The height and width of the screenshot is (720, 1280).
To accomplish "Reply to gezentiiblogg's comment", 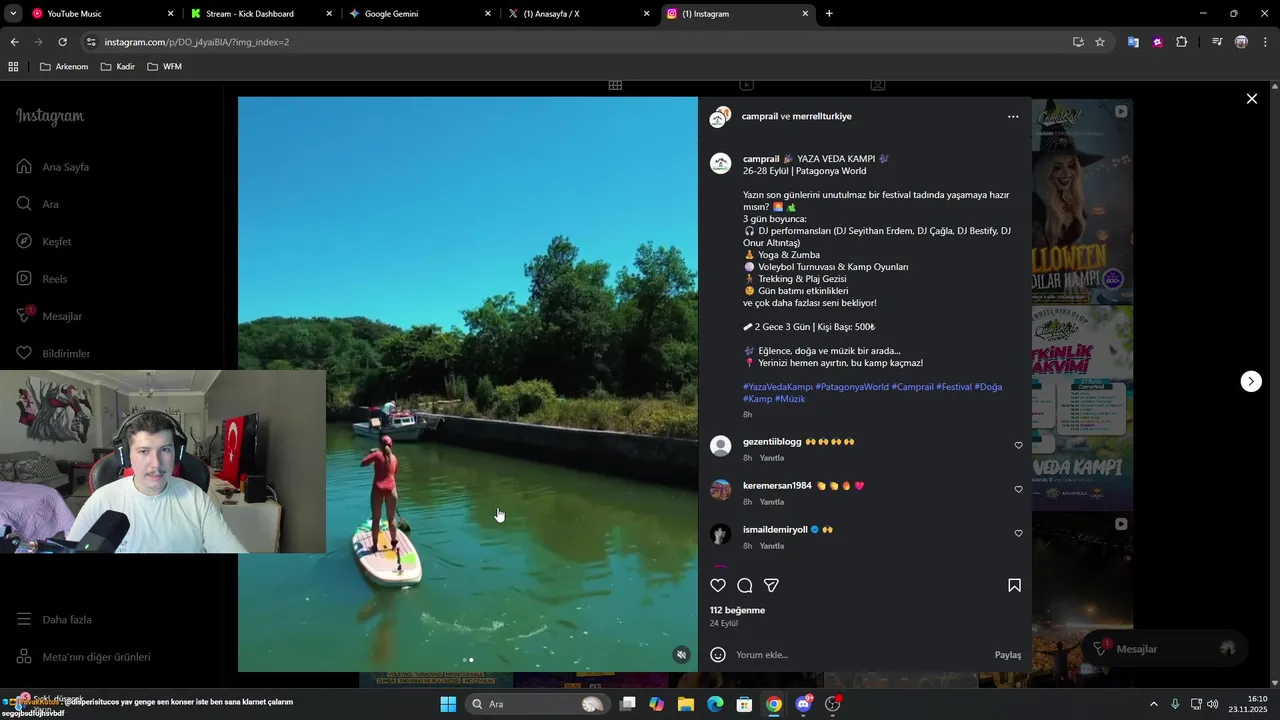I will coord(771,458).
